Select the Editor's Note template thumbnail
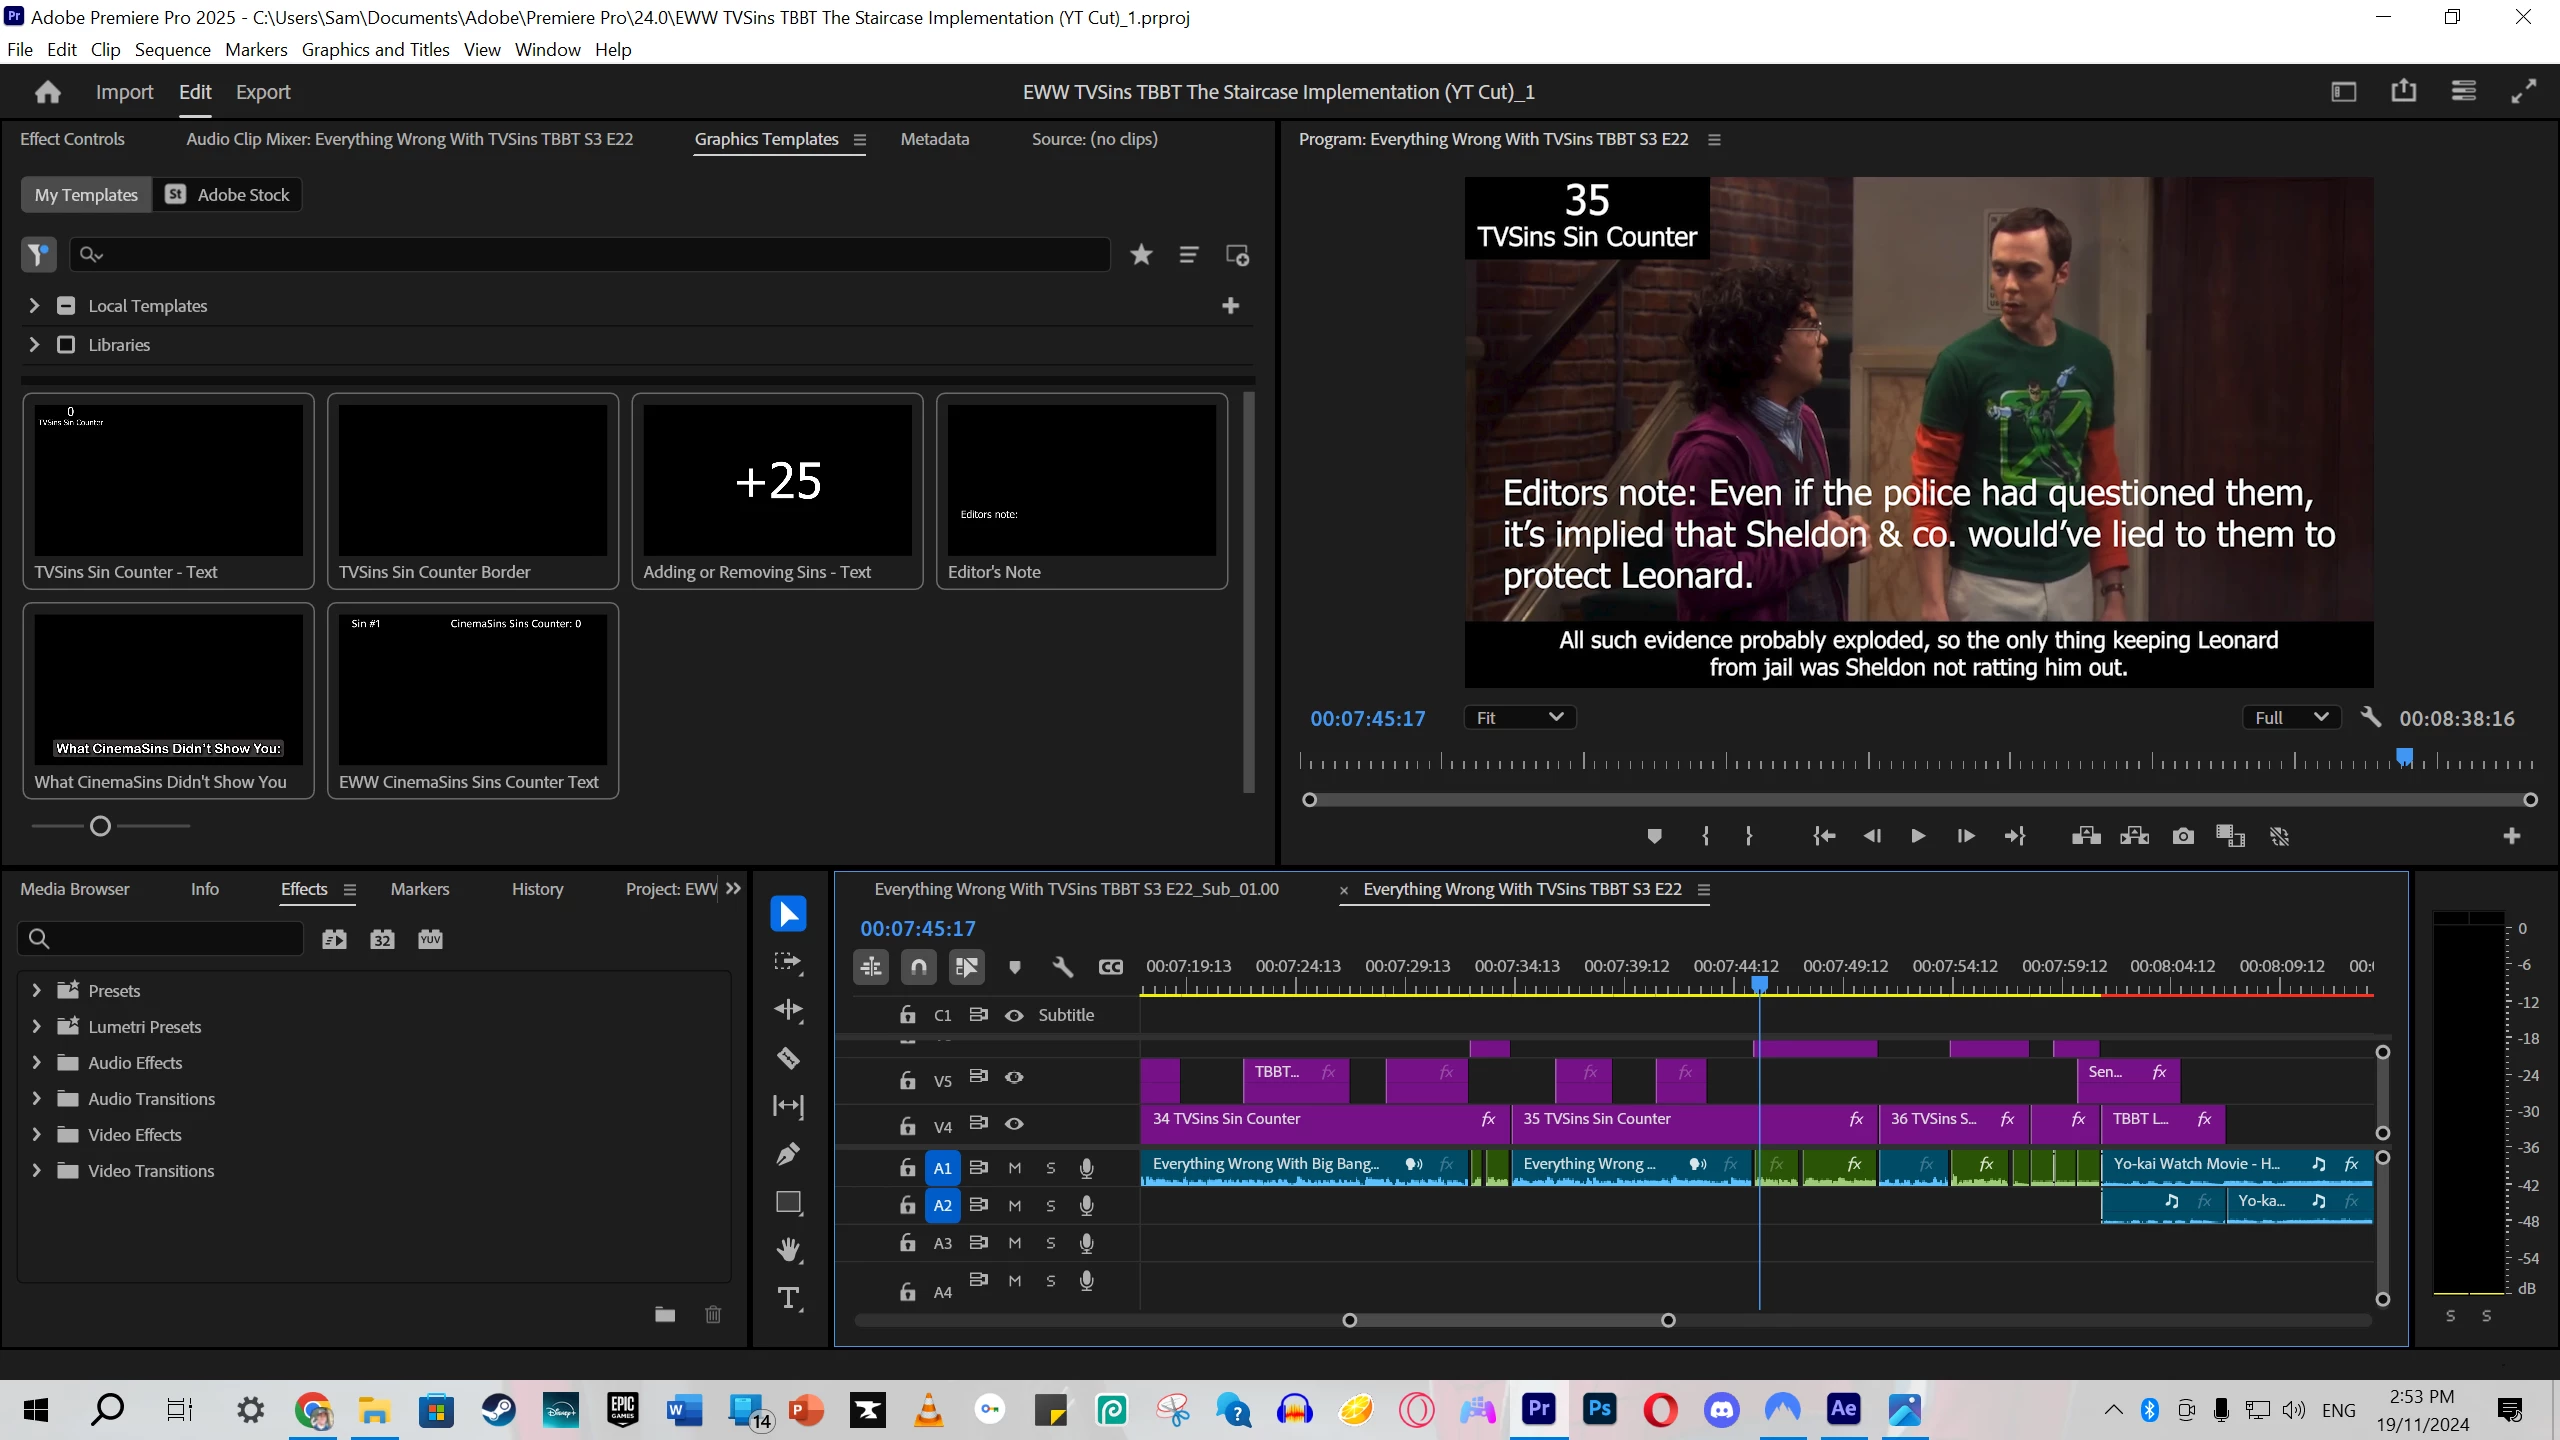The height and width of the screenshot is (1440, 2560). tap(1081, 481)
